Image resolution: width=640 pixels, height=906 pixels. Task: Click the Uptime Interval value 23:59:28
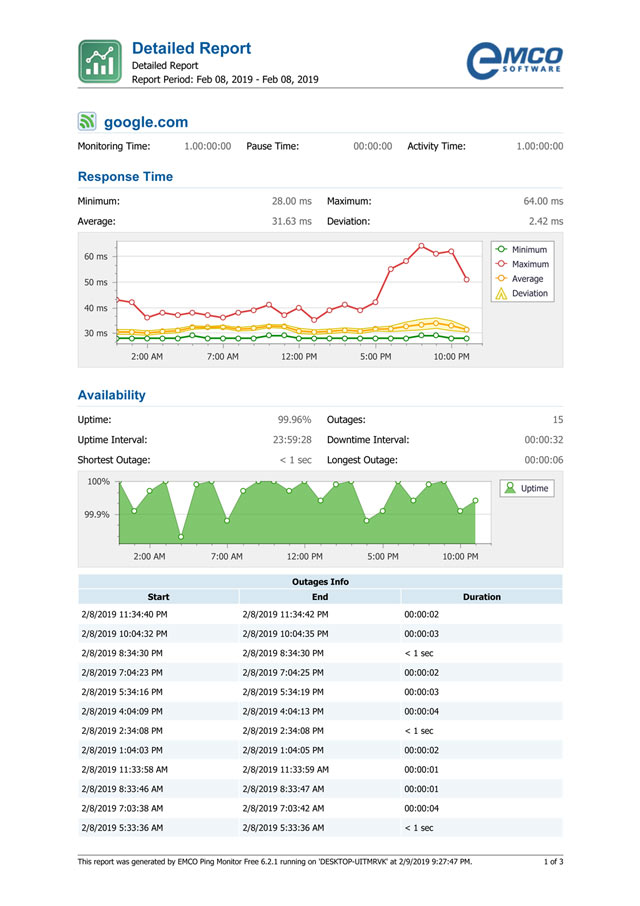pos(292,440)
